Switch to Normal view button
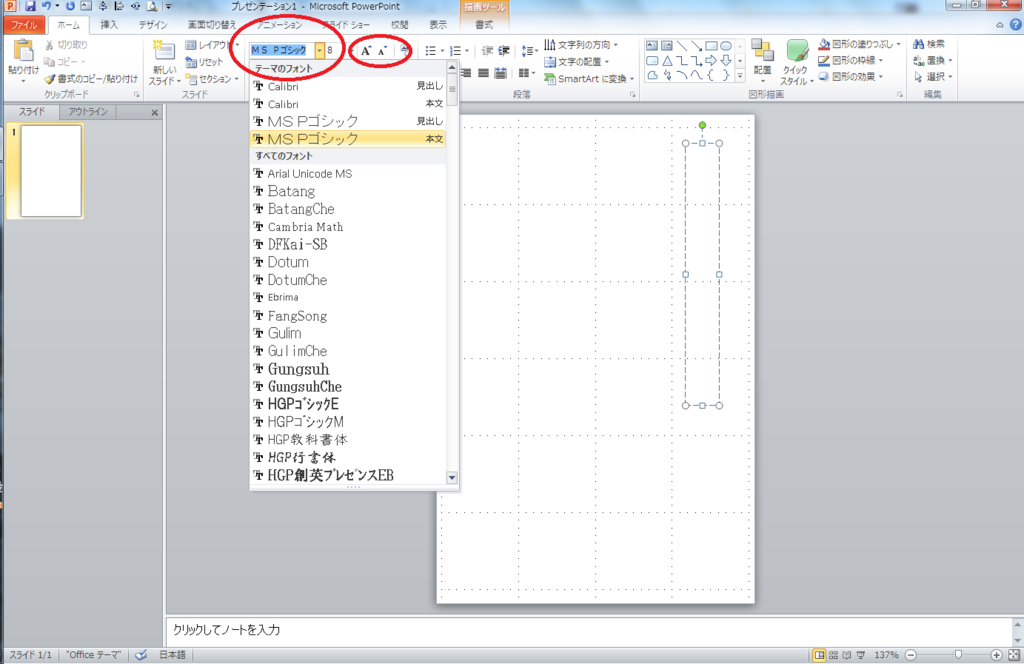This screenshot has height=664, width=1024. (819, 654)
